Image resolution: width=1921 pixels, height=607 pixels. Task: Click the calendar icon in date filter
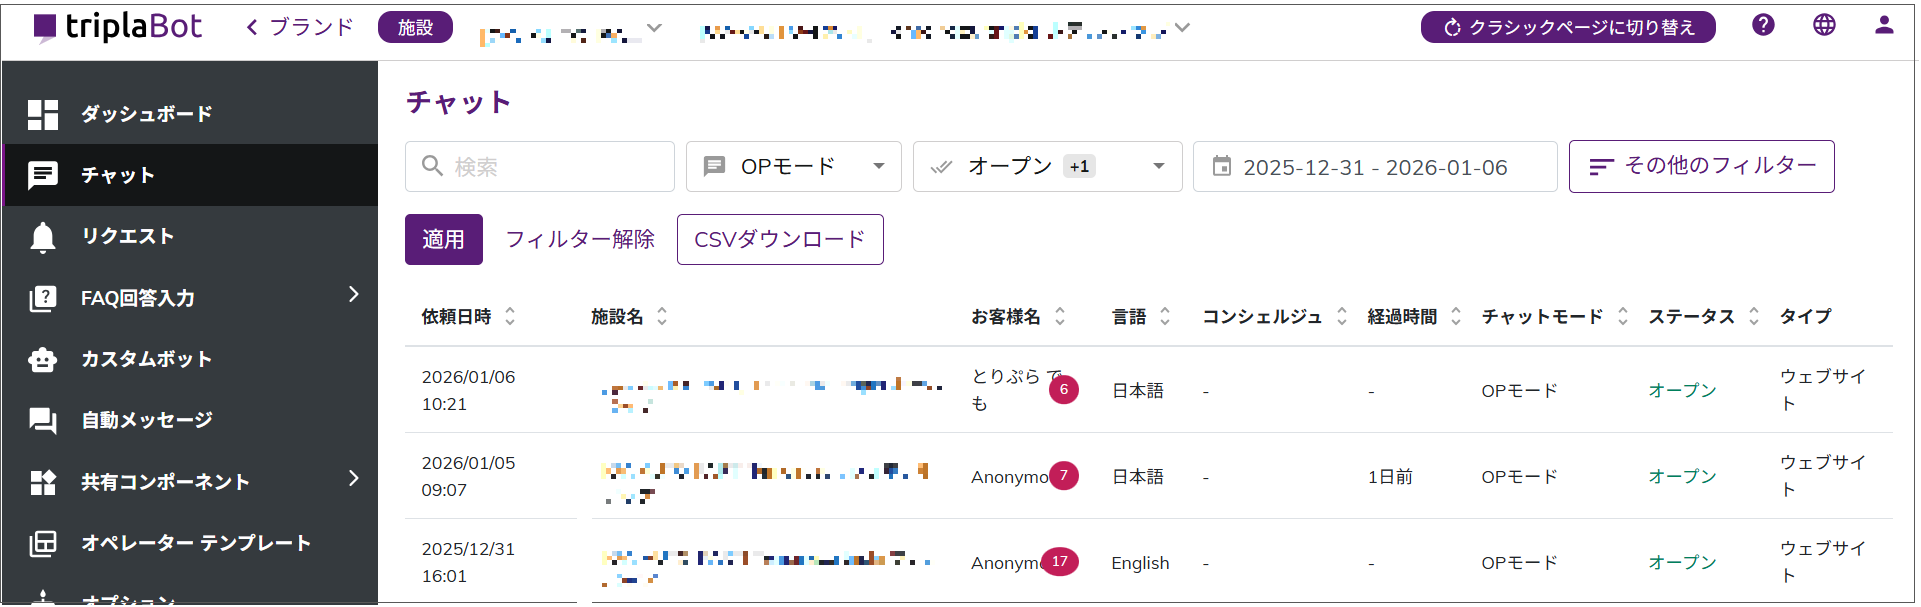[x=1222, y=166]
